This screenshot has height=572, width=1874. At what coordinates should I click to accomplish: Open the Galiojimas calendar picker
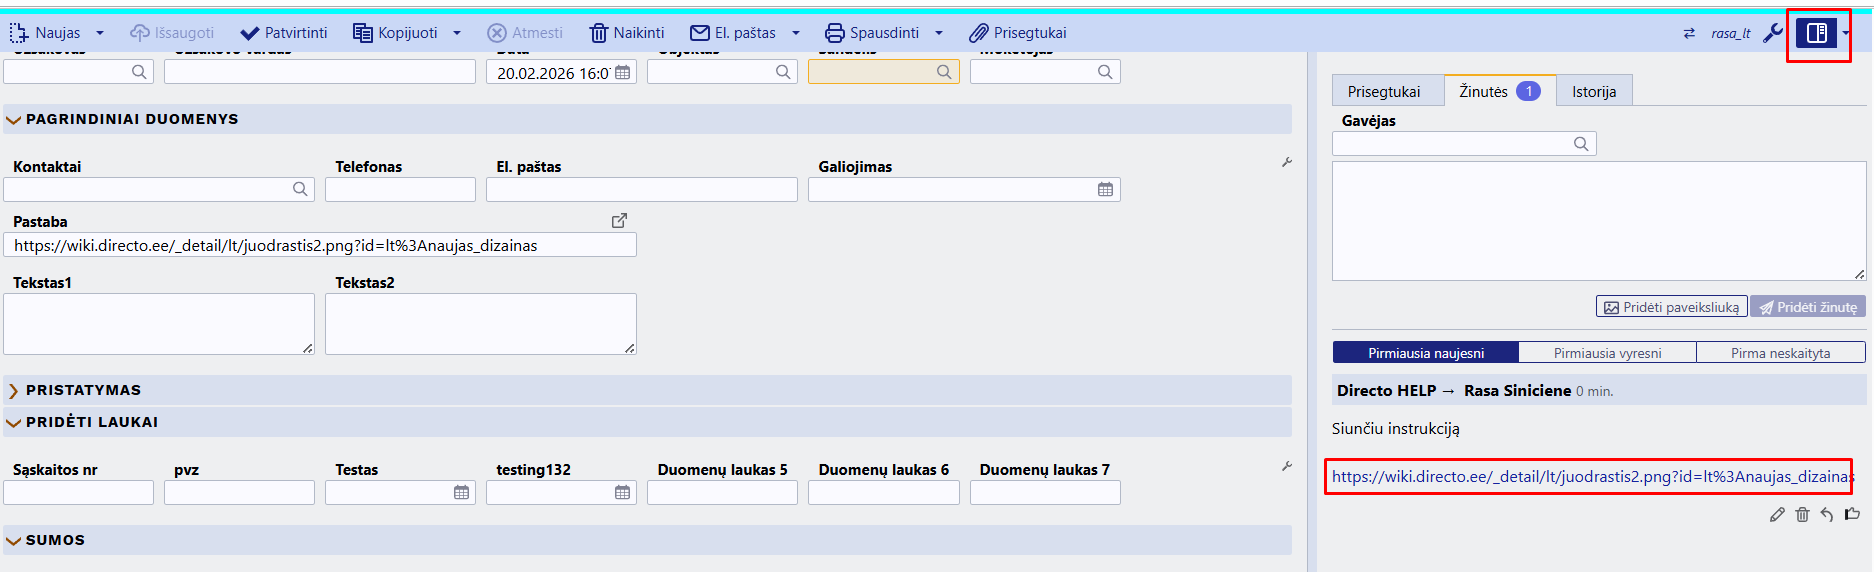pyautogui.click(x=1105, y=190)
